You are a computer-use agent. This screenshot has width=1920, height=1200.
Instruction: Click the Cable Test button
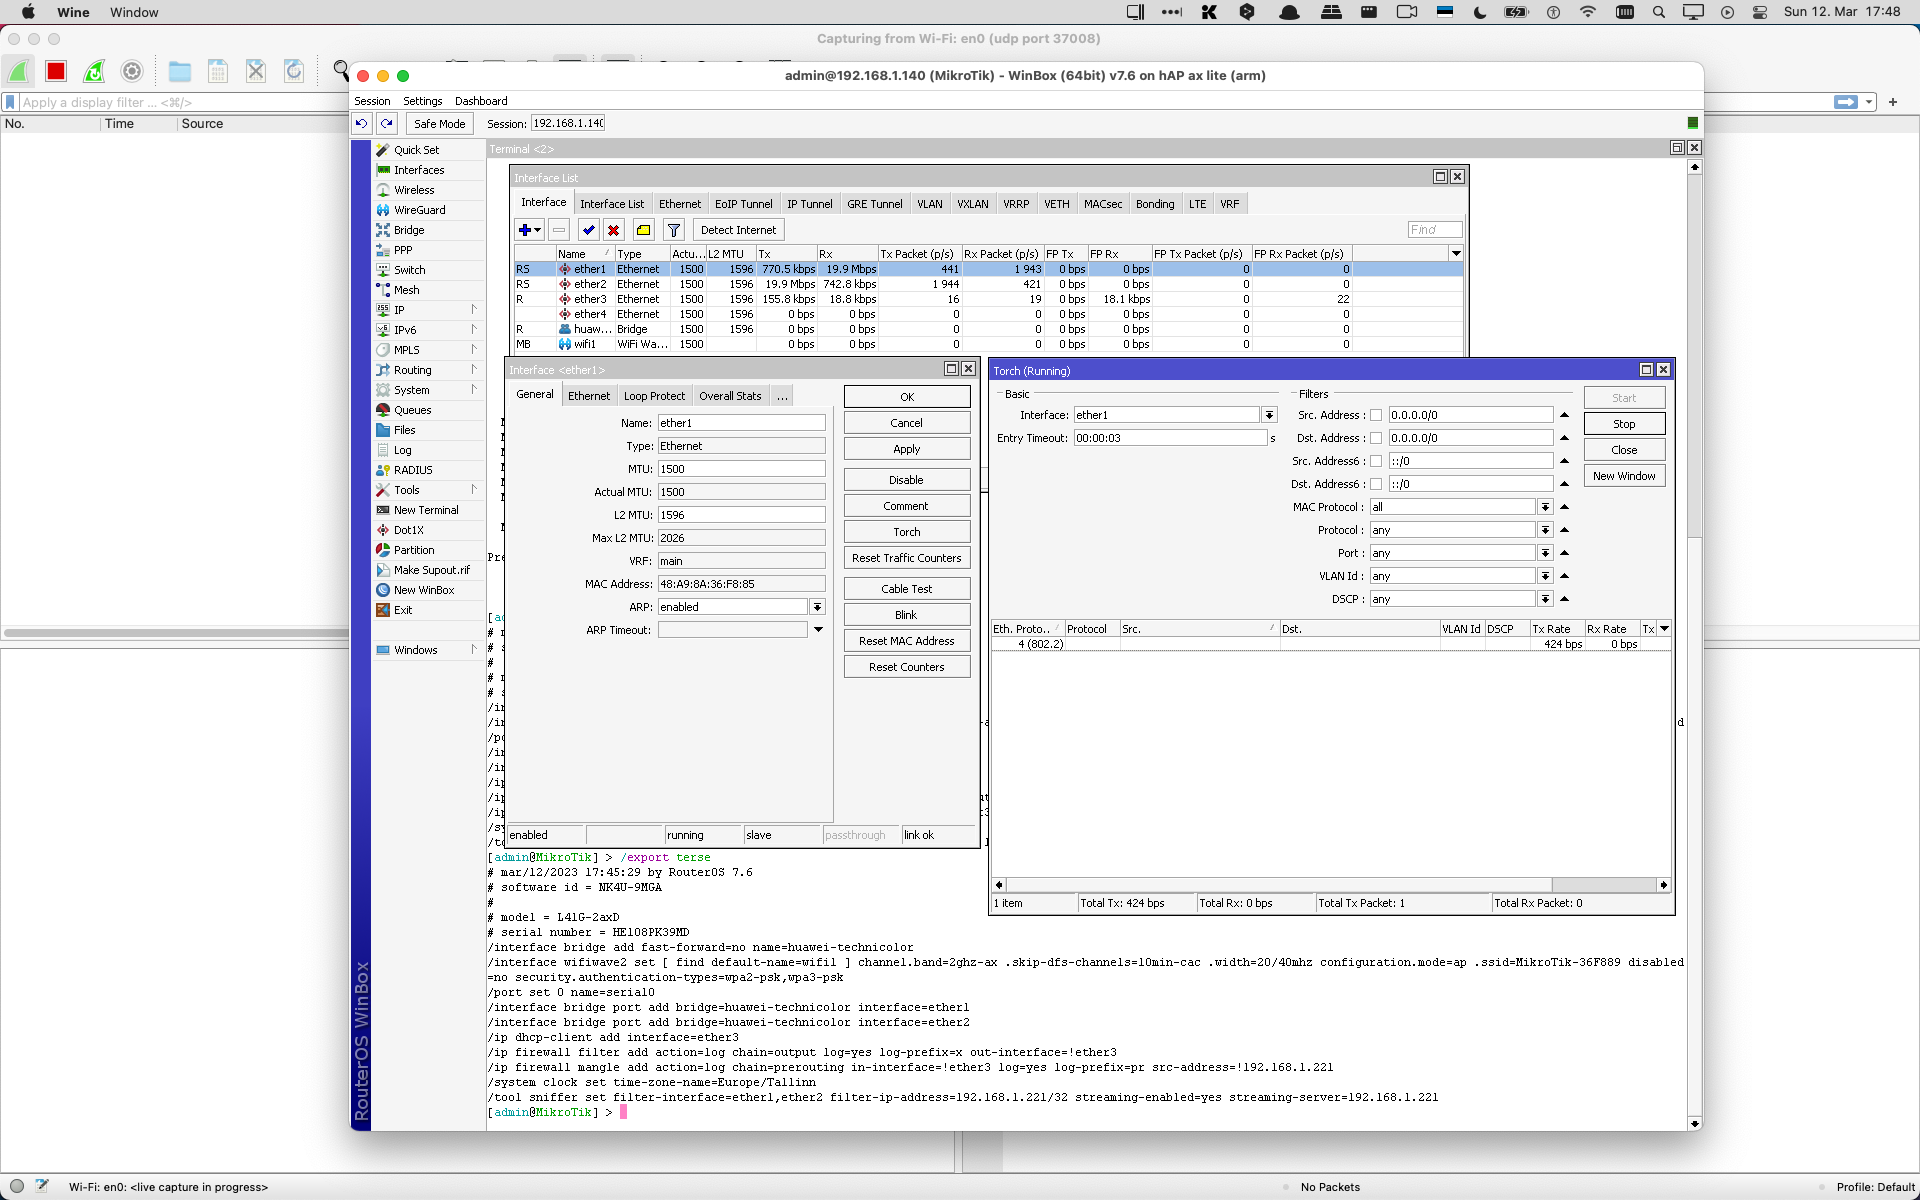pyautogui.click(x=907, y=589)
